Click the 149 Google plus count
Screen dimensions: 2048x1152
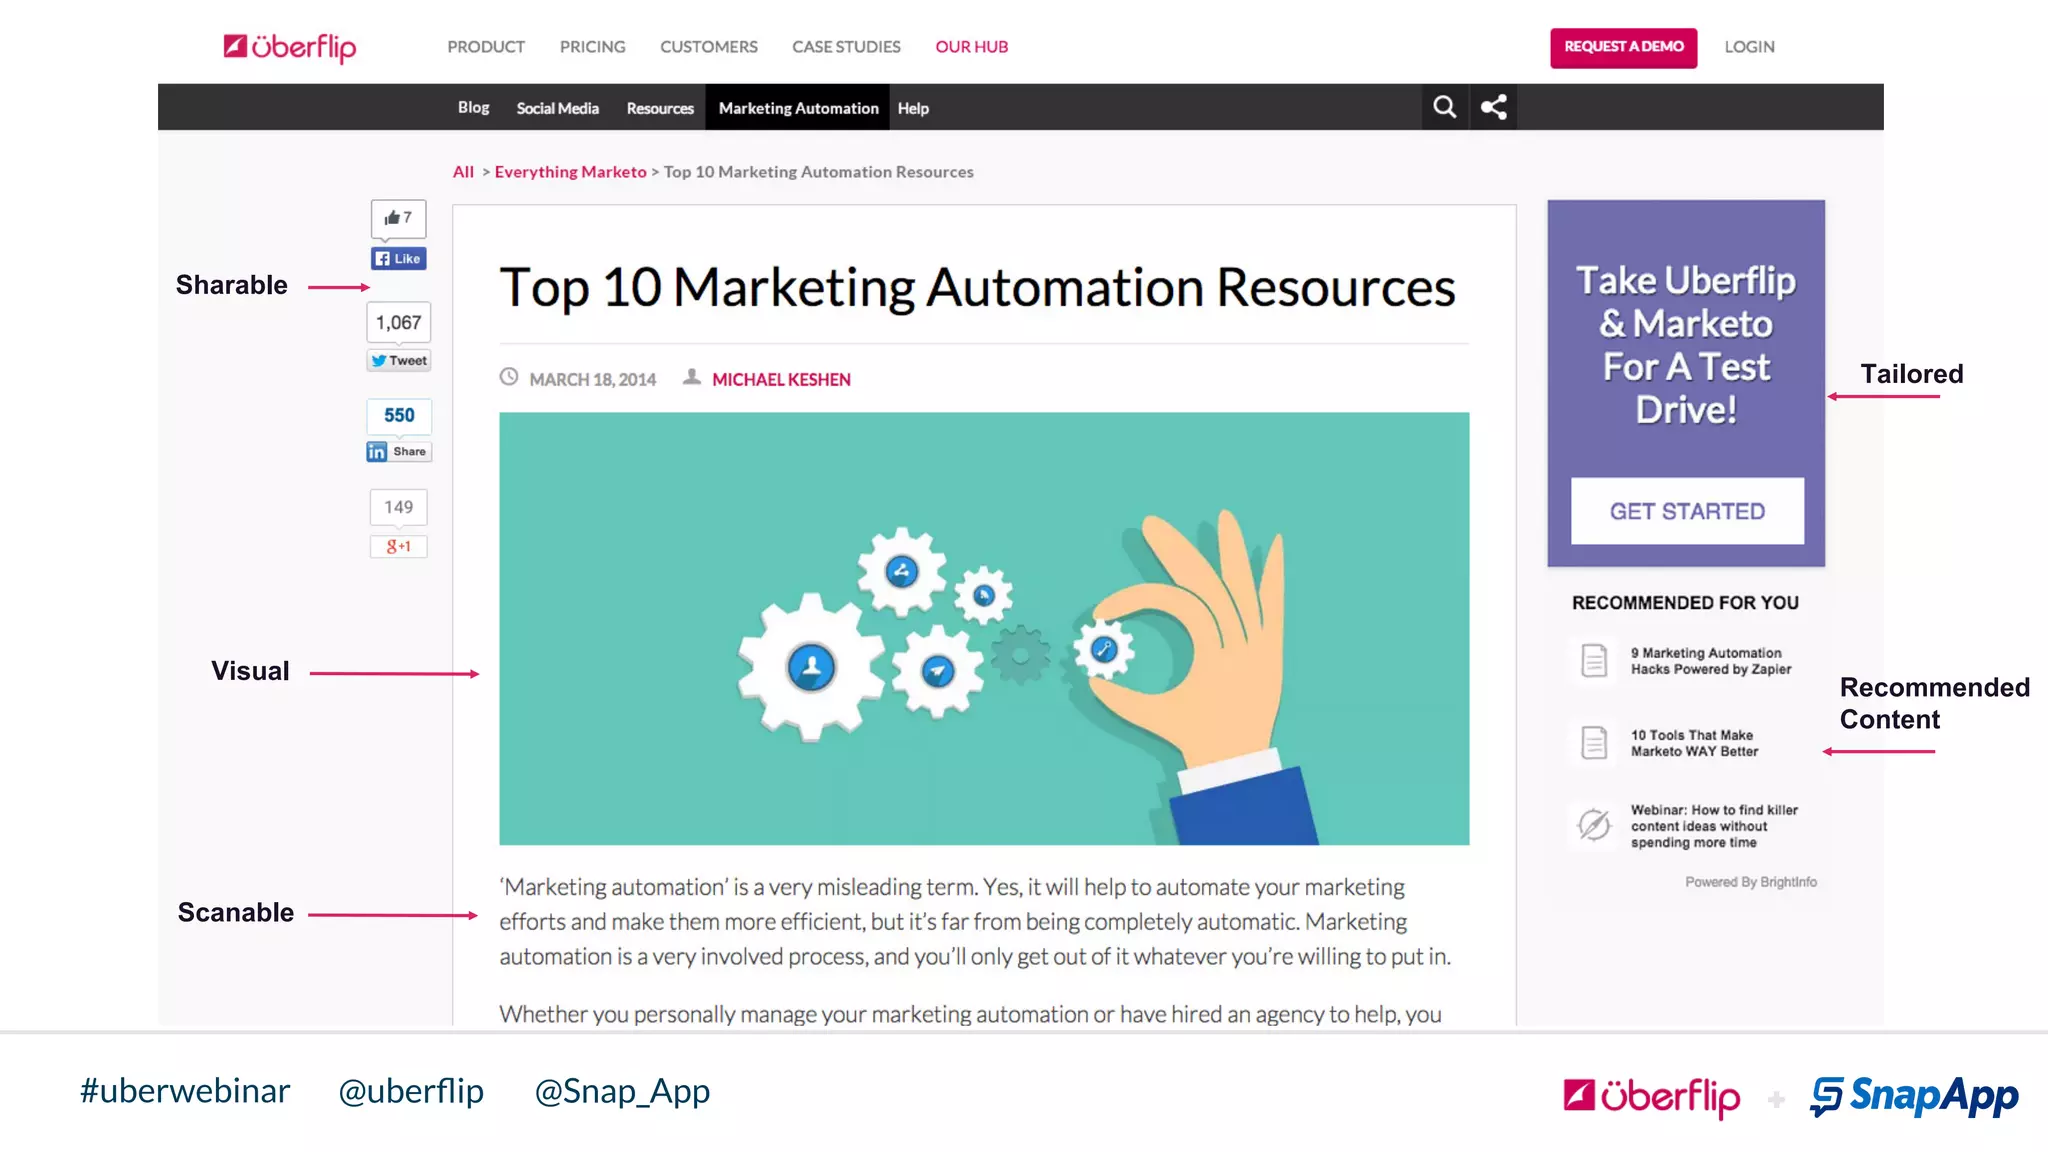(398, 508)
